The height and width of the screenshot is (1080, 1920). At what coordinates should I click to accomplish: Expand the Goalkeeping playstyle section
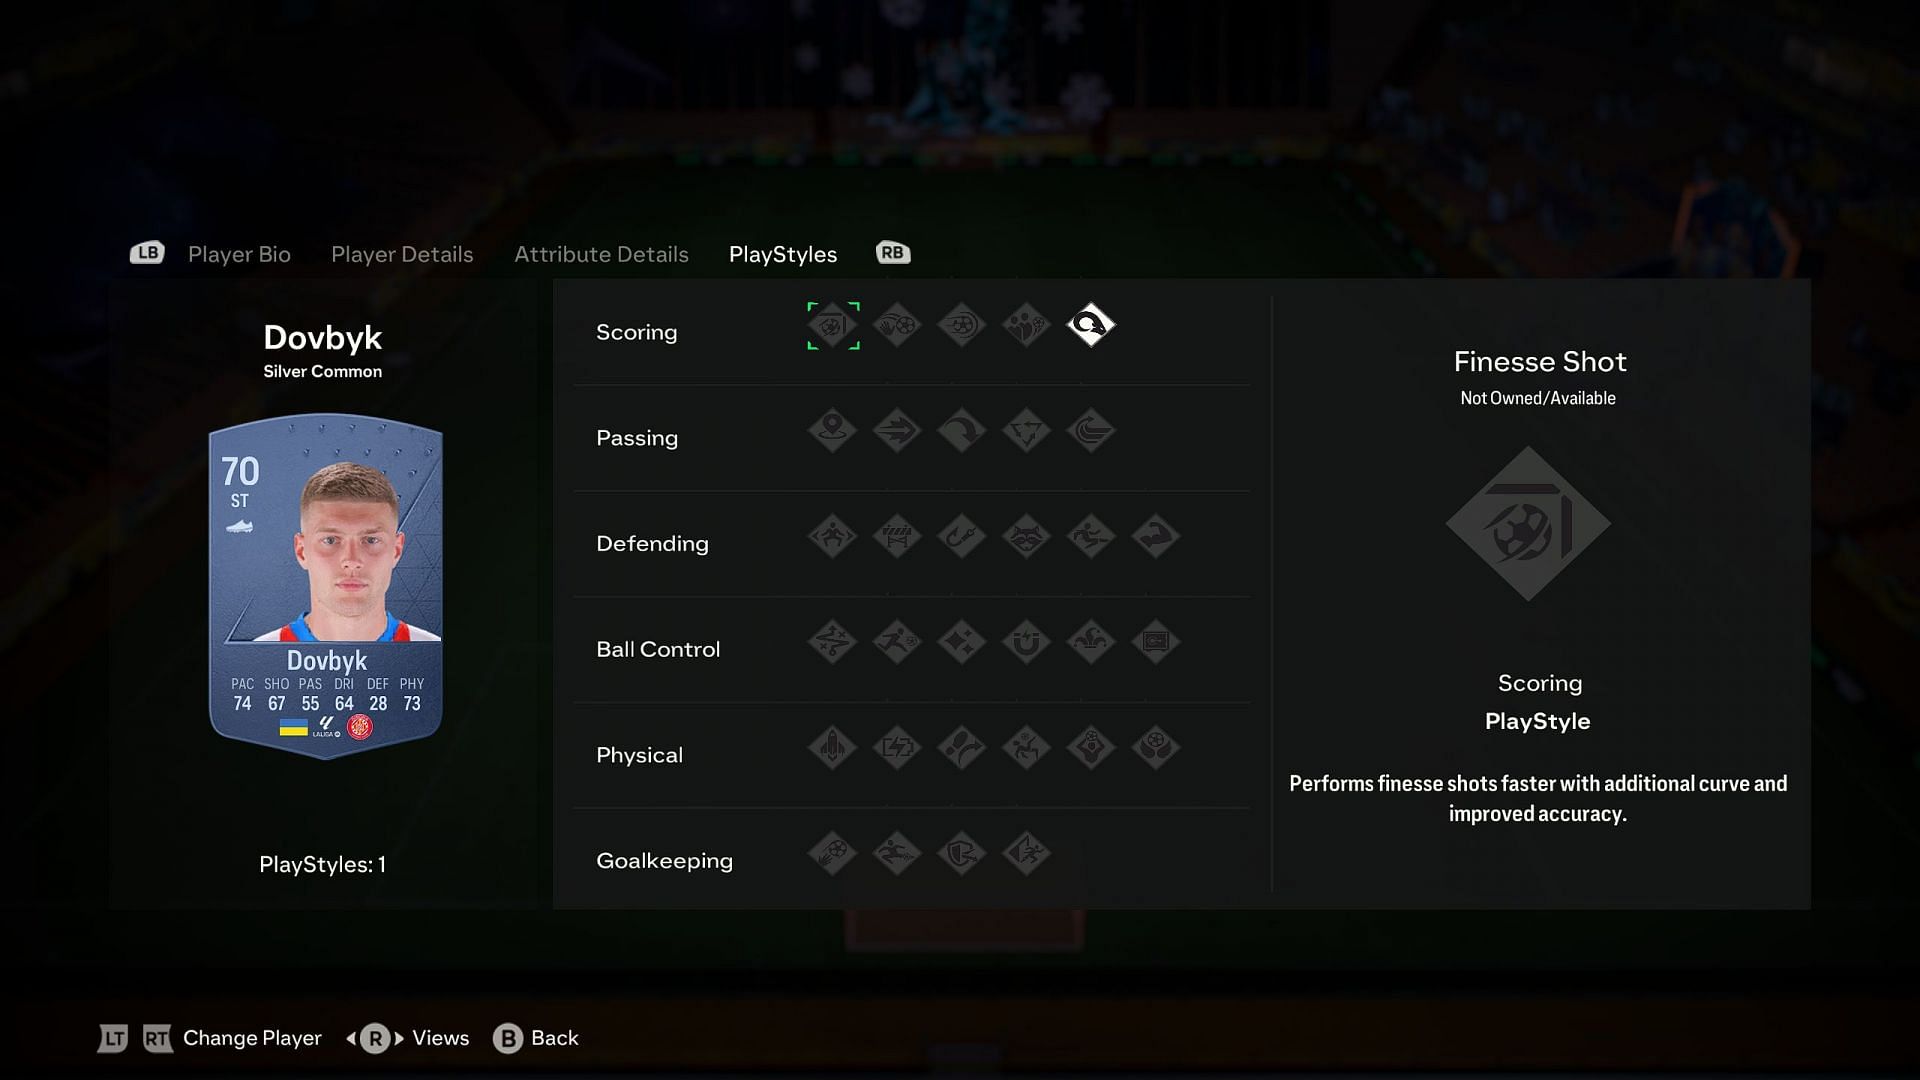coord(665,858)
